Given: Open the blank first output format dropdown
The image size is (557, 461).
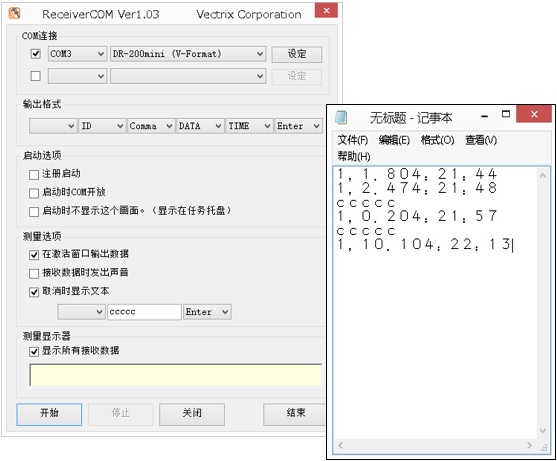Looking at the screenshot, I should 53,126.
